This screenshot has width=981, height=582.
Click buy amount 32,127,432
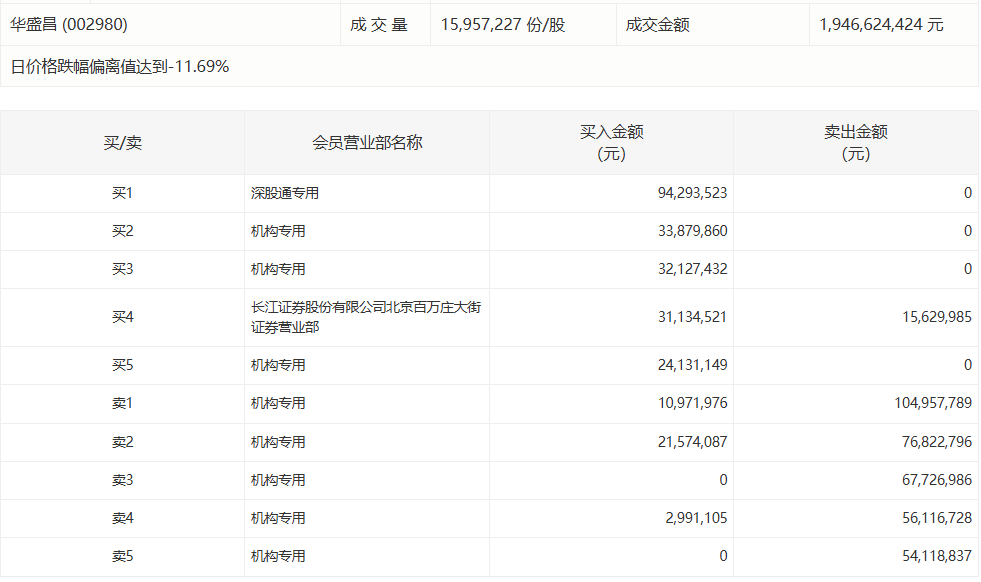coord(692,269)
